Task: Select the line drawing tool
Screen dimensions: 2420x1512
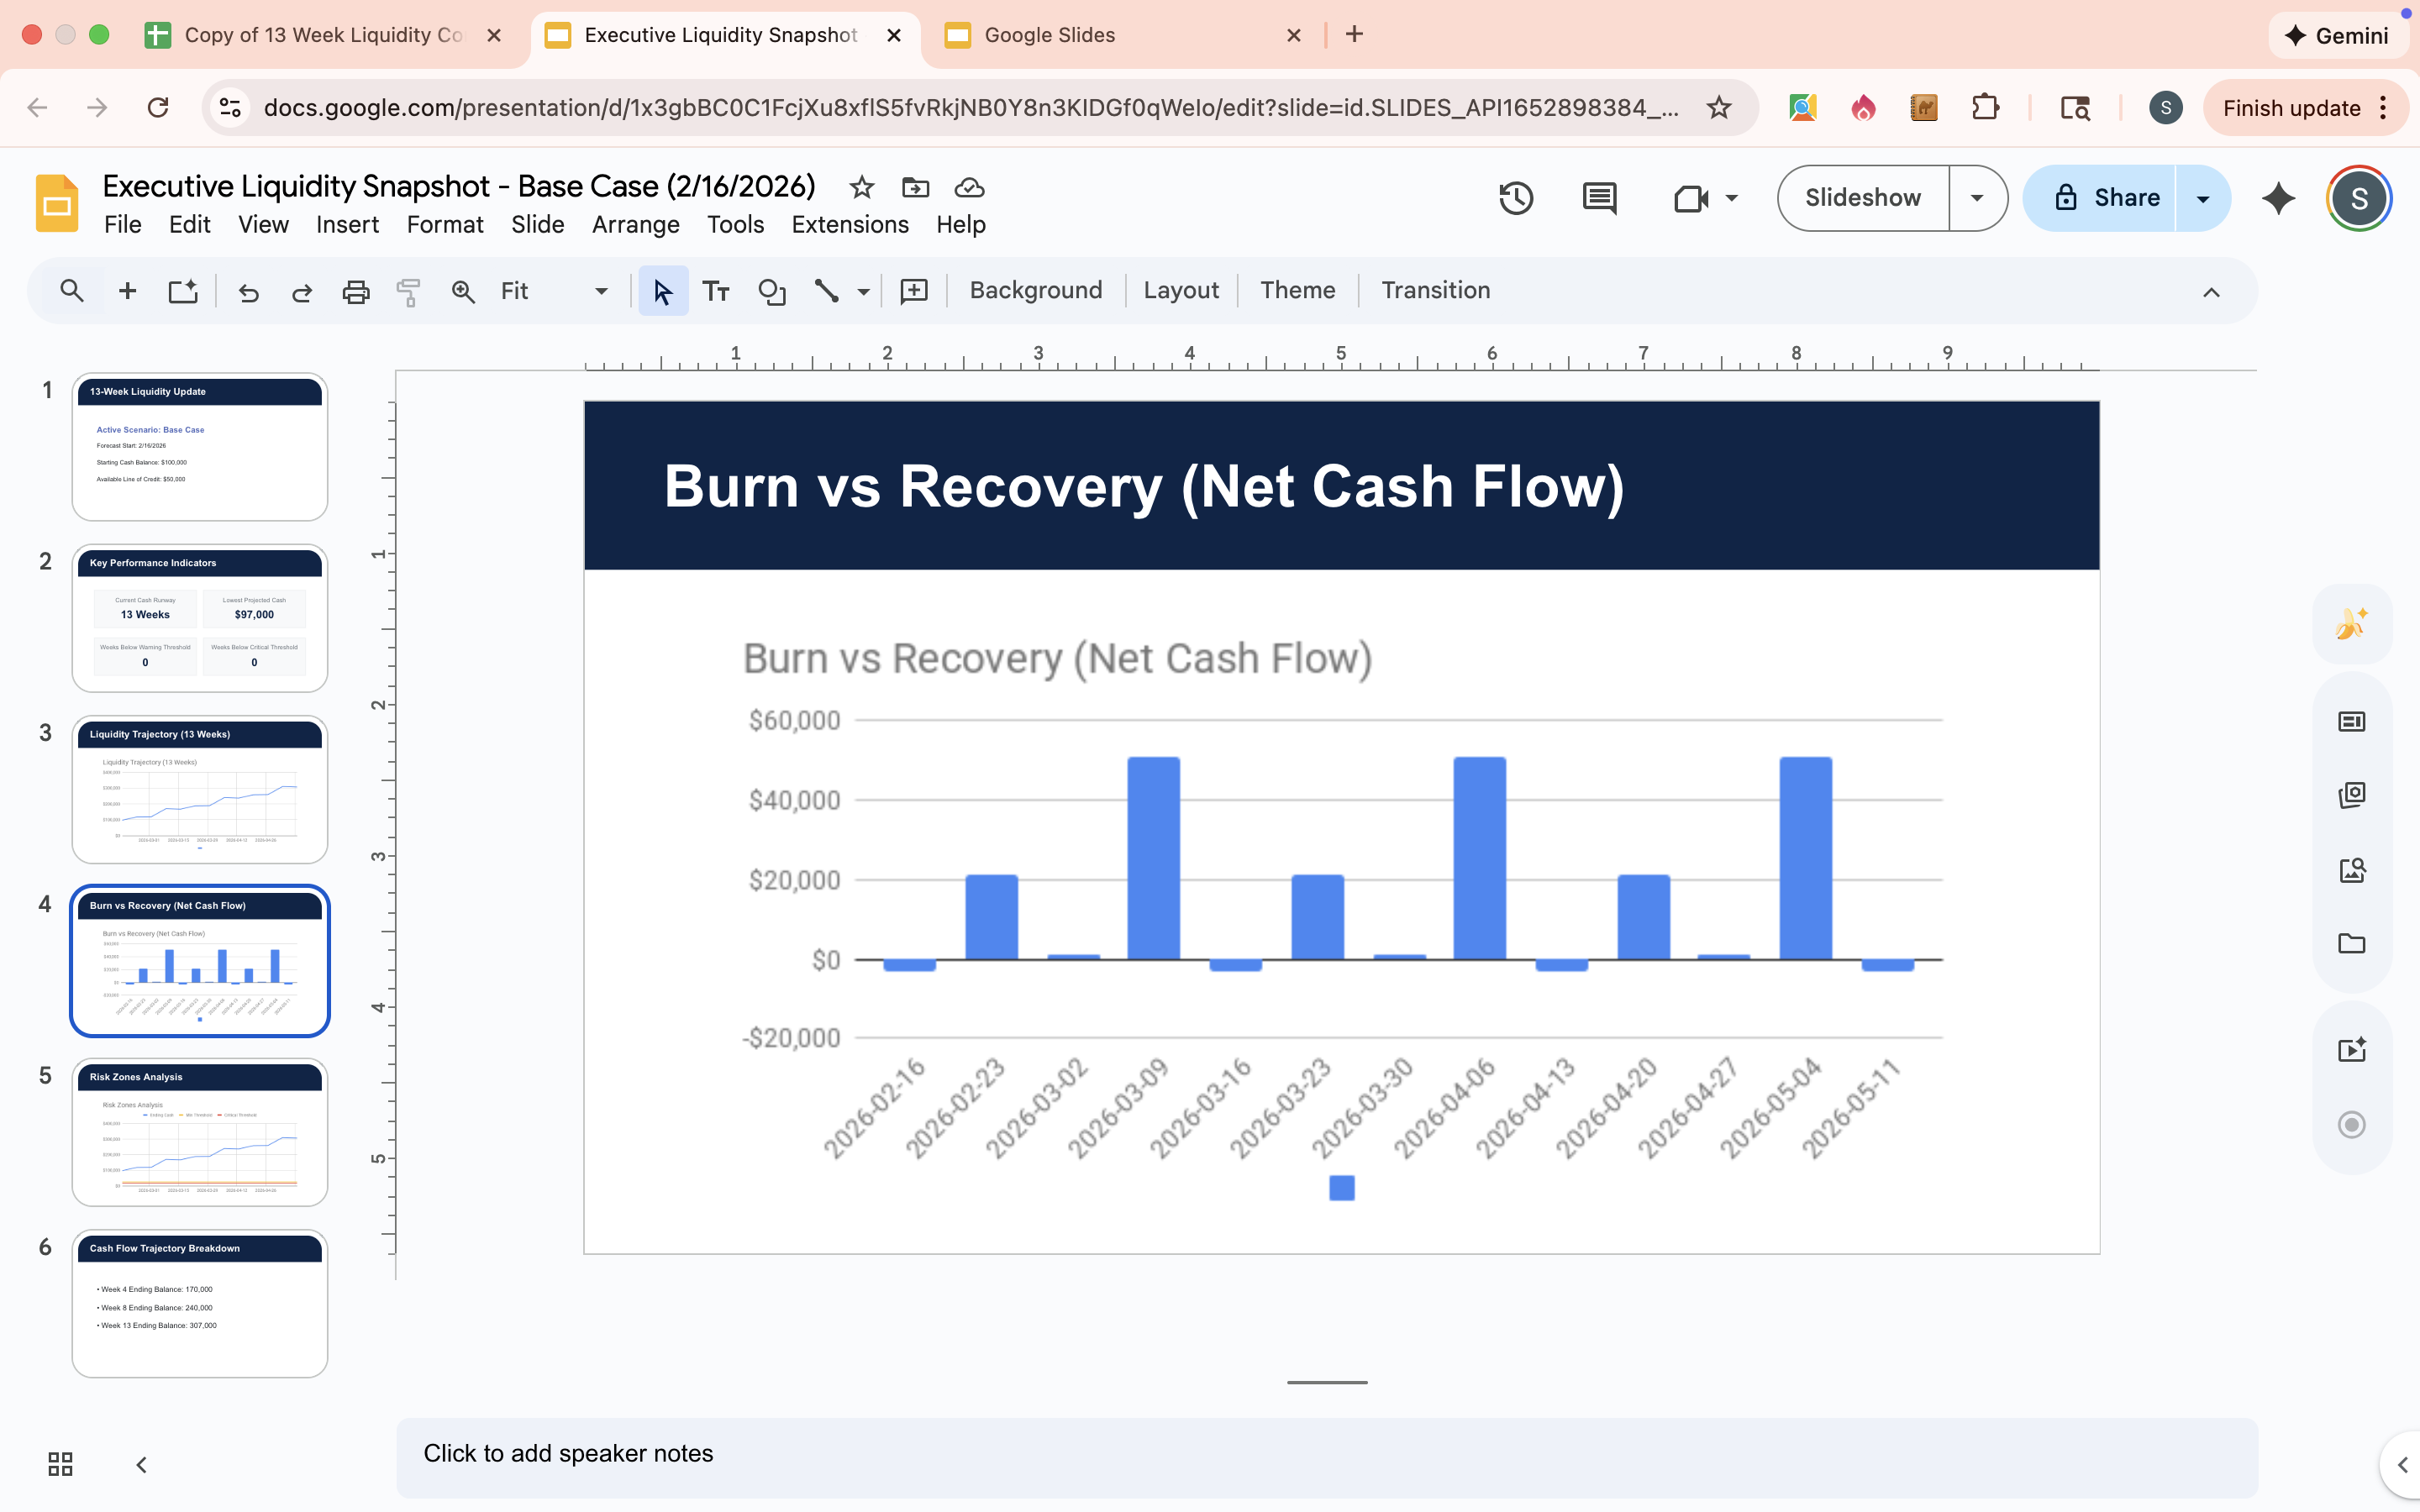Action: point(826,291)
